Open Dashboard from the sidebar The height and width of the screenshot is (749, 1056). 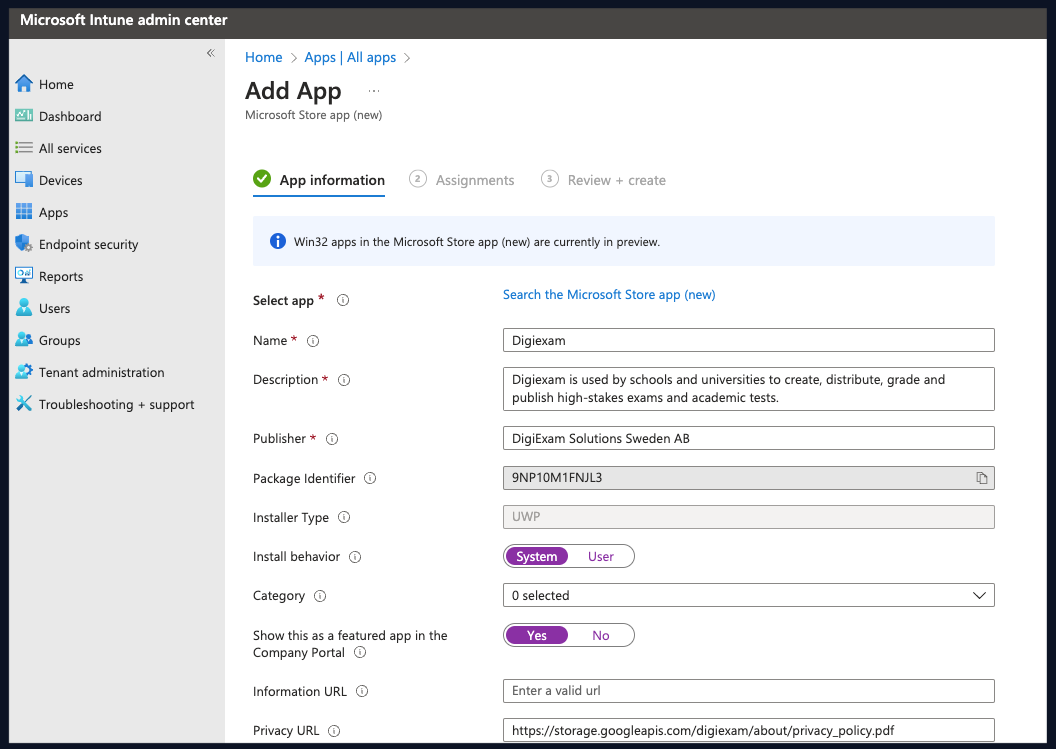[70, 117]
